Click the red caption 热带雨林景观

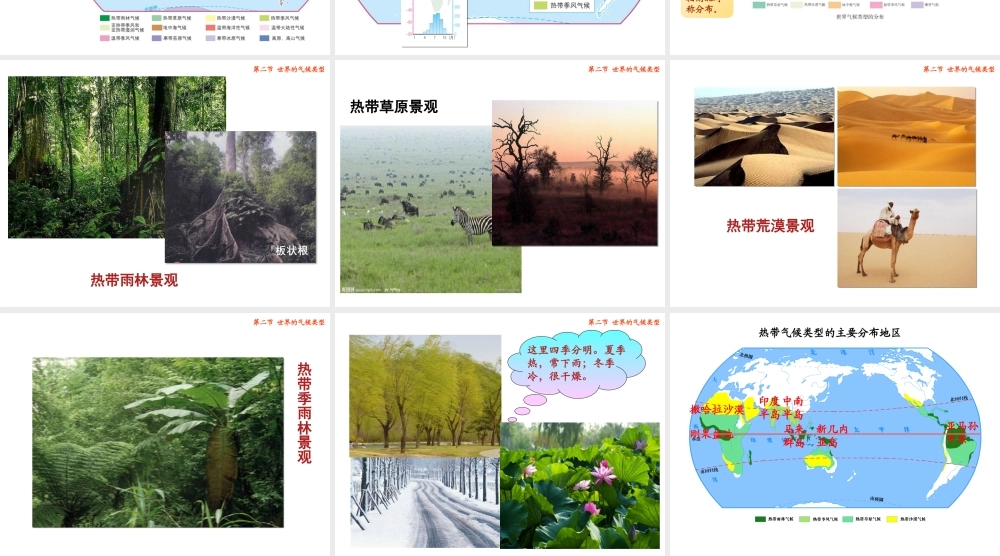pyautogui.click(x=134, y=280)
